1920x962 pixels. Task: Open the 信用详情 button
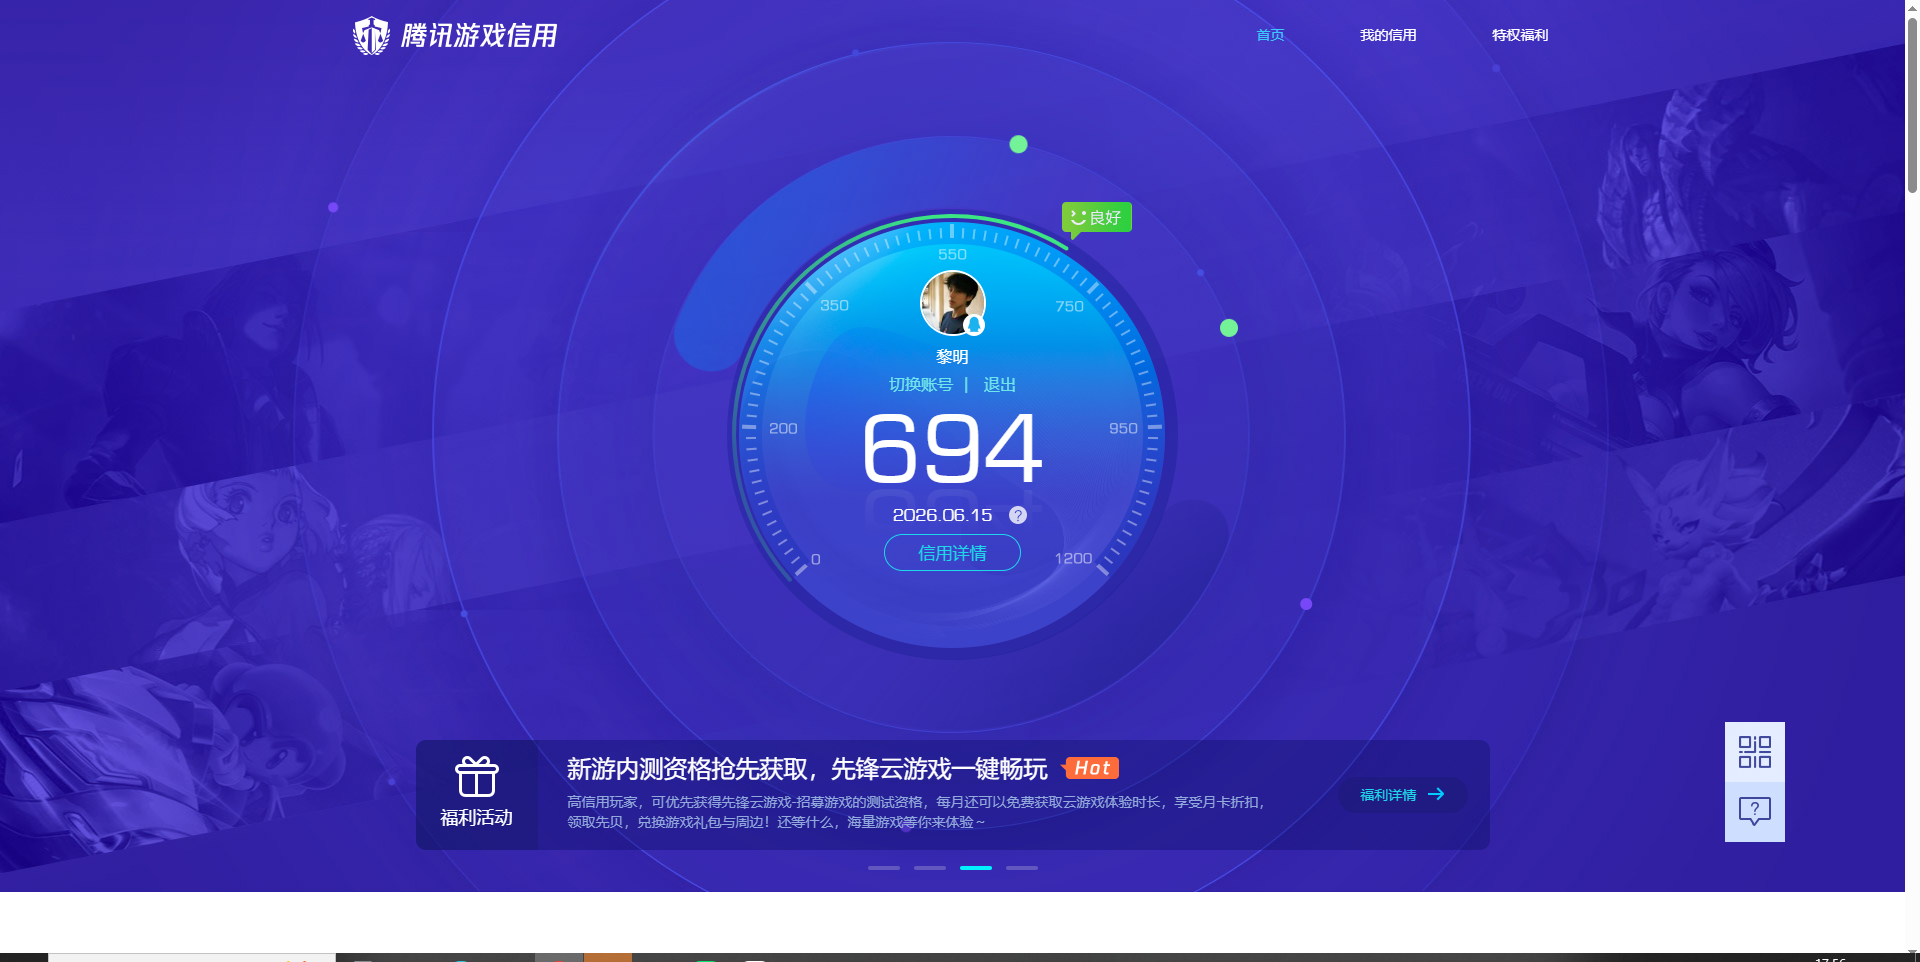point(952,553)
